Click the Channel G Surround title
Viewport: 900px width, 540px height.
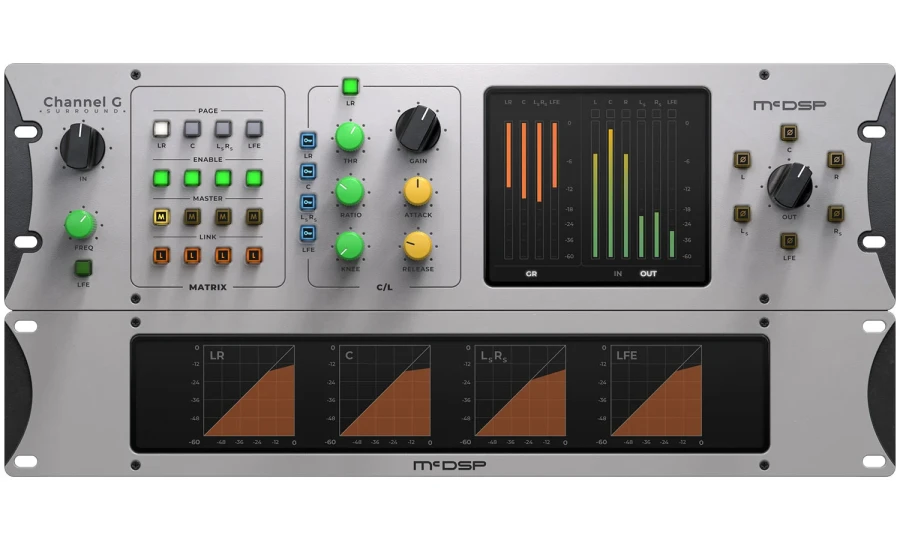[83, 104]
